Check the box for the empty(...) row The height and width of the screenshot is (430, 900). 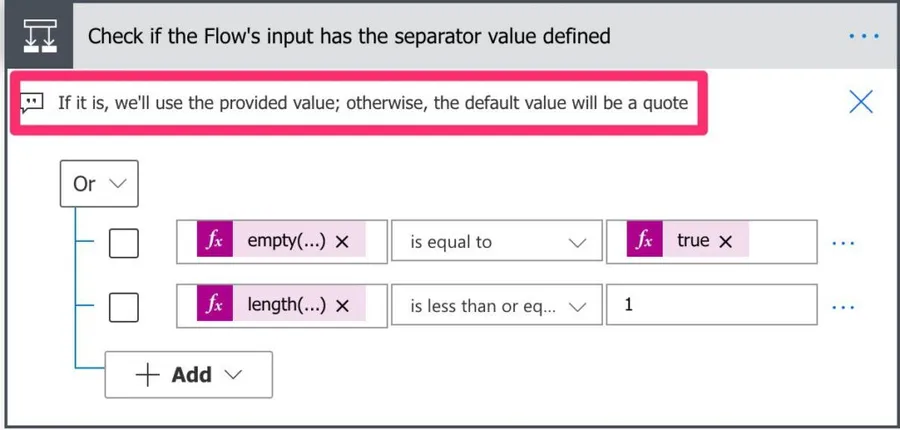coord(123,242)
